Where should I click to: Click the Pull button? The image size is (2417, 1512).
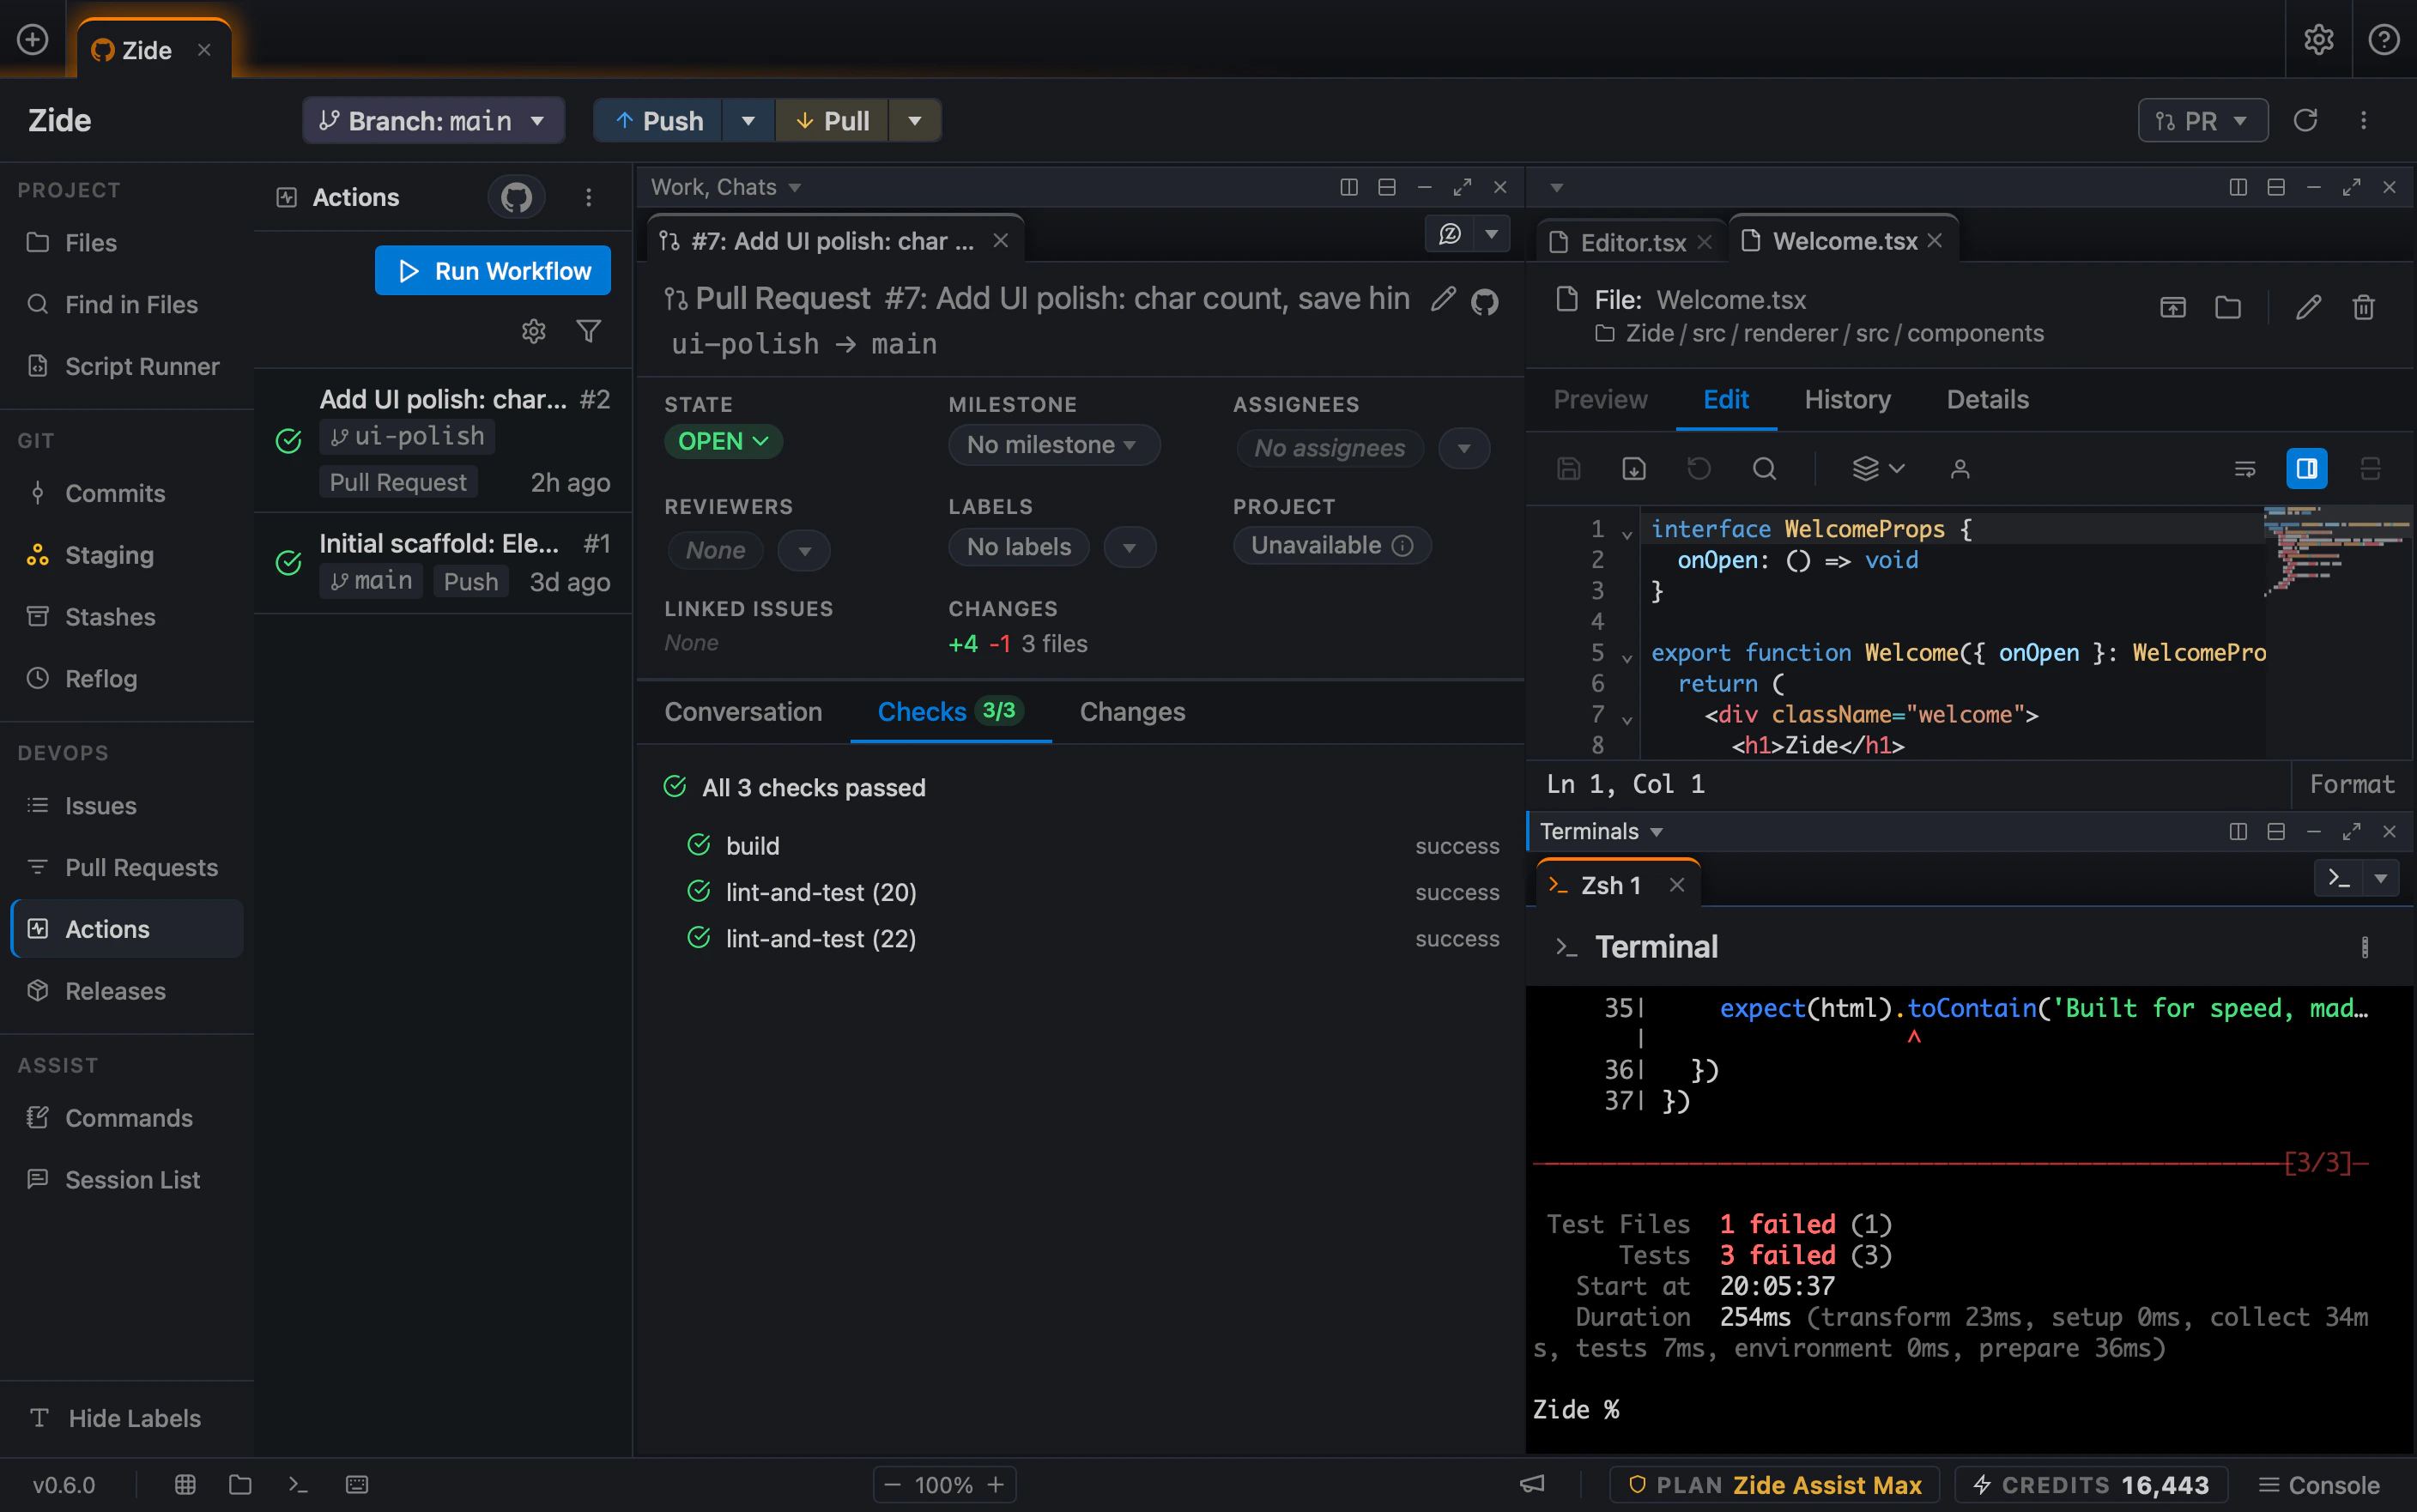(832, 120)
